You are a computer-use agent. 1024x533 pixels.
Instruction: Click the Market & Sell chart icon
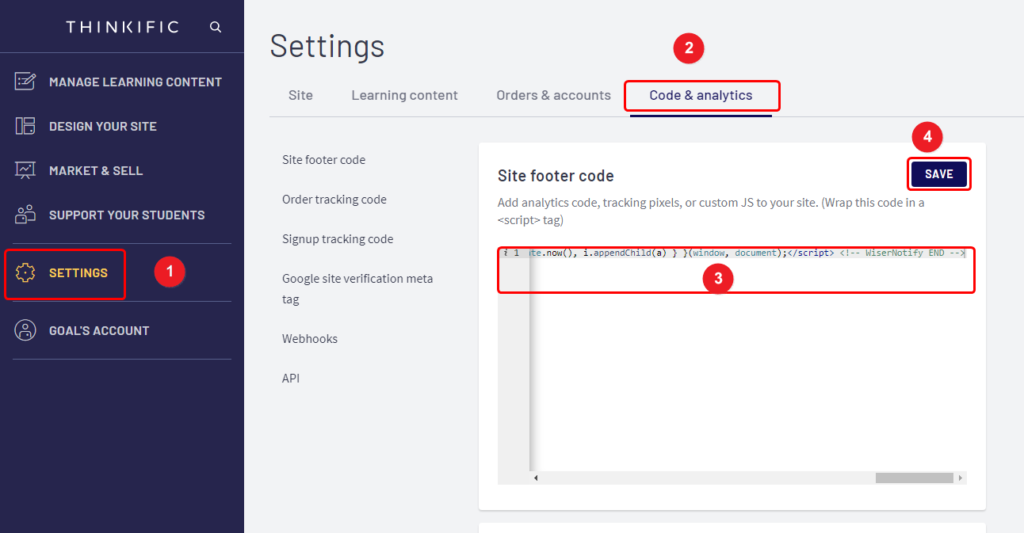point(25,170)
